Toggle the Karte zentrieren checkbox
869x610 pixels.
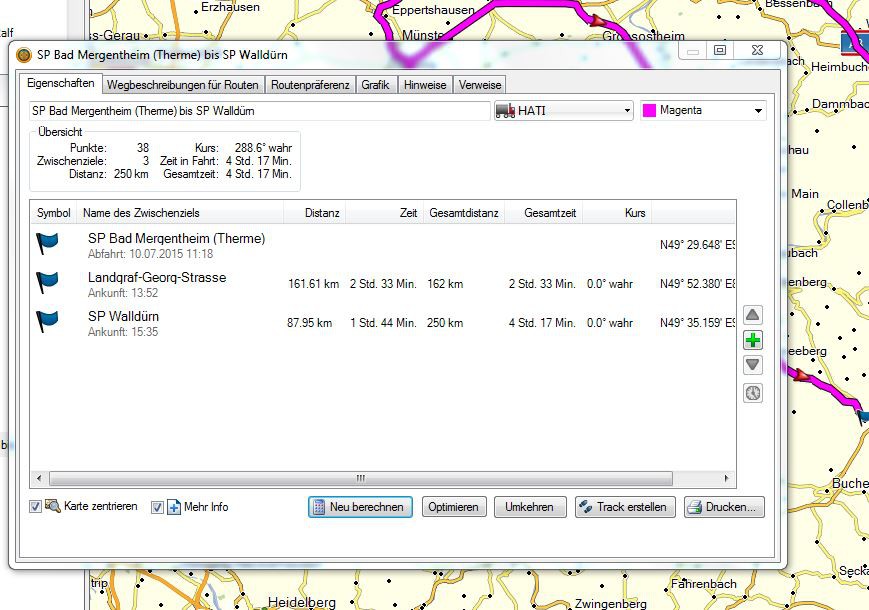tap(36, 507)
